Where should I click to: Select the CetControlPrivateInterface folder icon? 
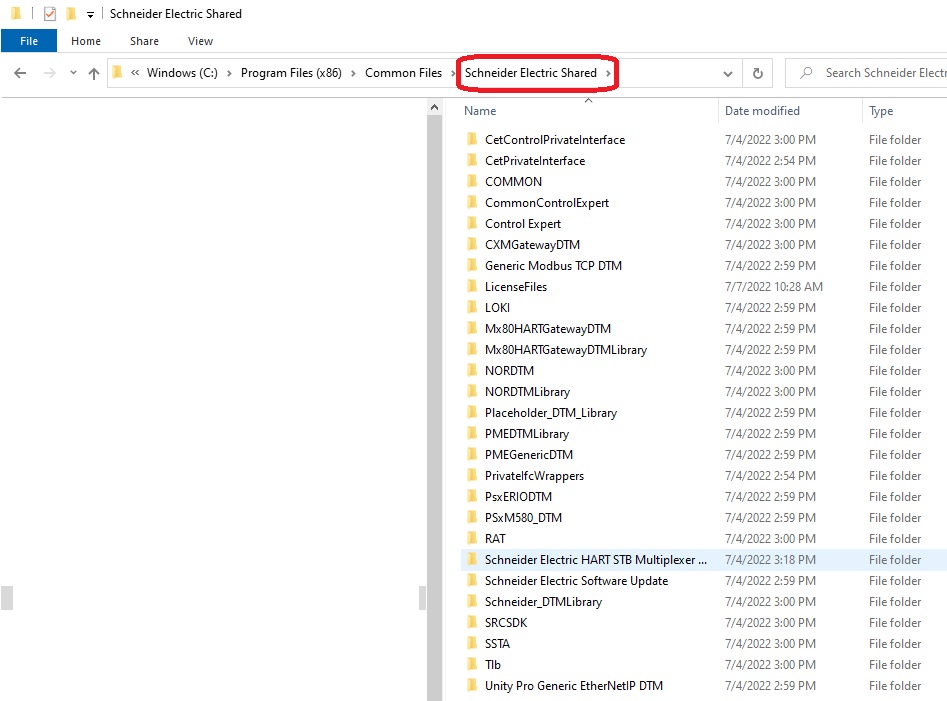472,139
